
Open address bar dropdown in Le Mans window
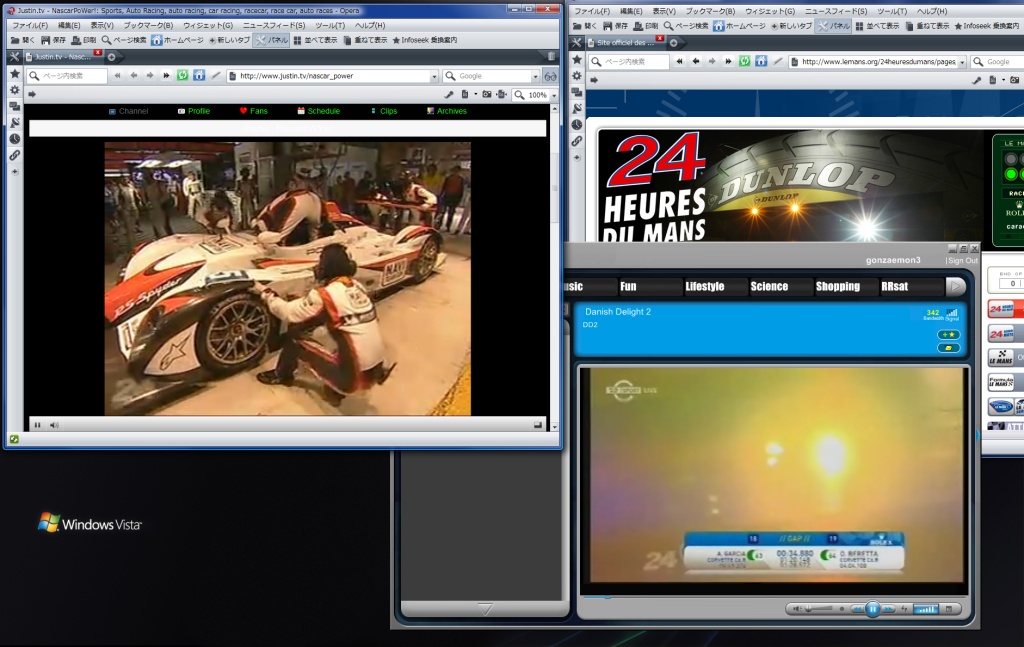click(962, 62)
